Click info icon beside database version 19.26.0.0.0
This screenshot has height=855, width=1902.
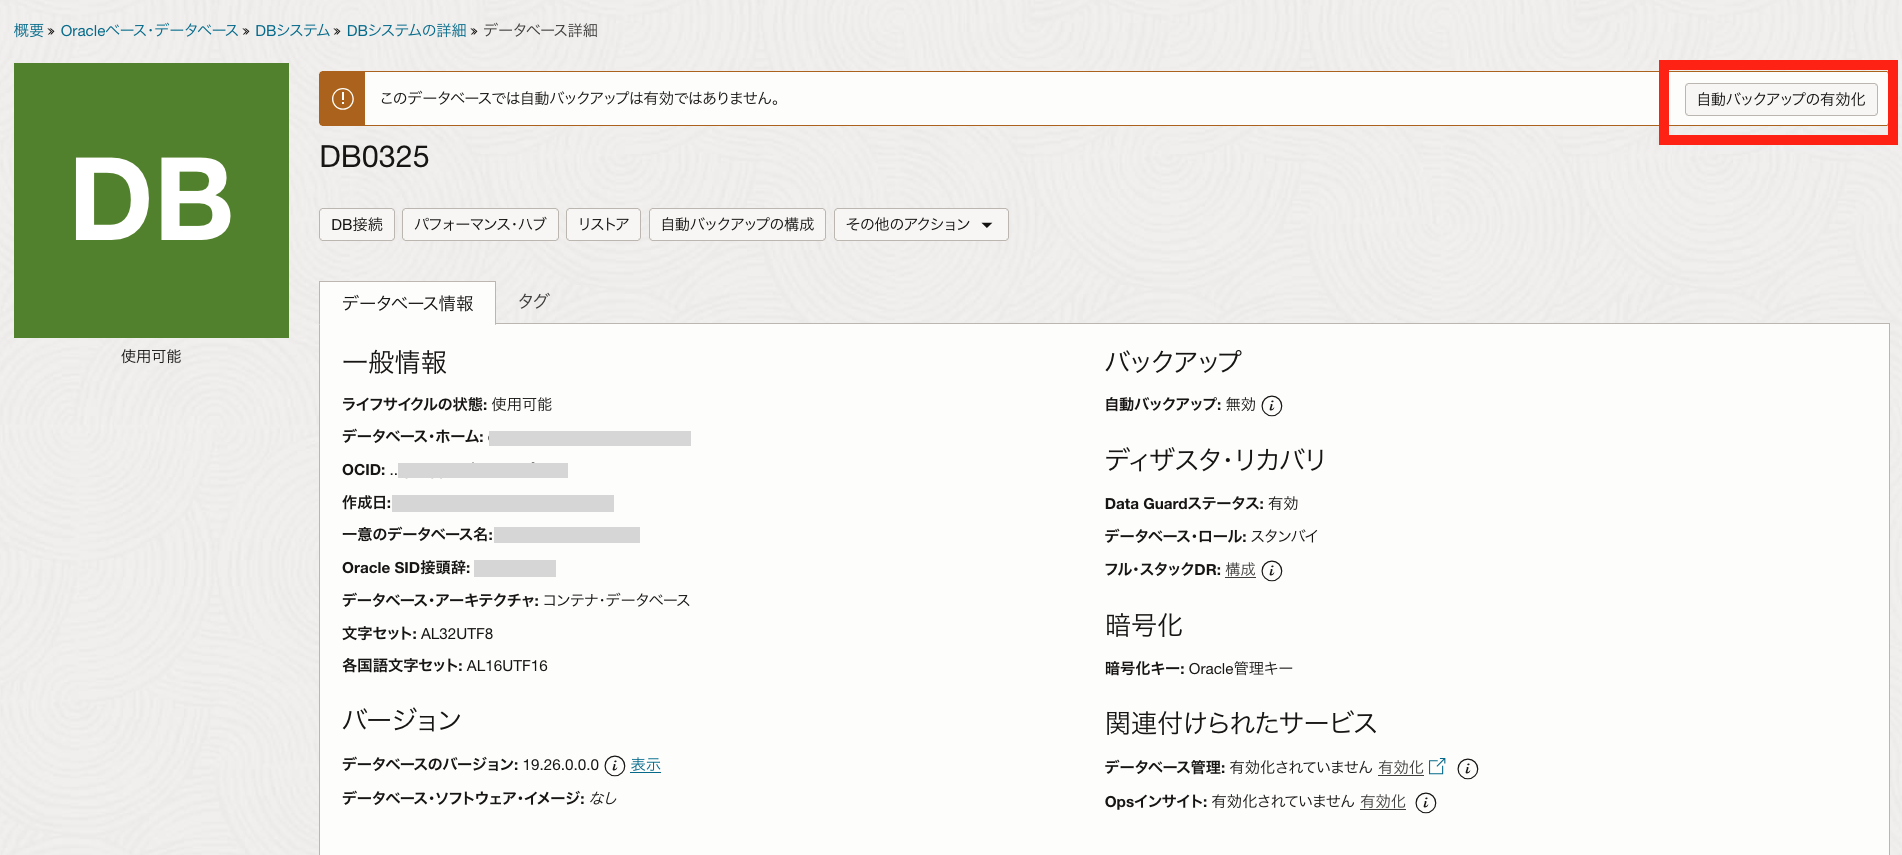point(615,766)
